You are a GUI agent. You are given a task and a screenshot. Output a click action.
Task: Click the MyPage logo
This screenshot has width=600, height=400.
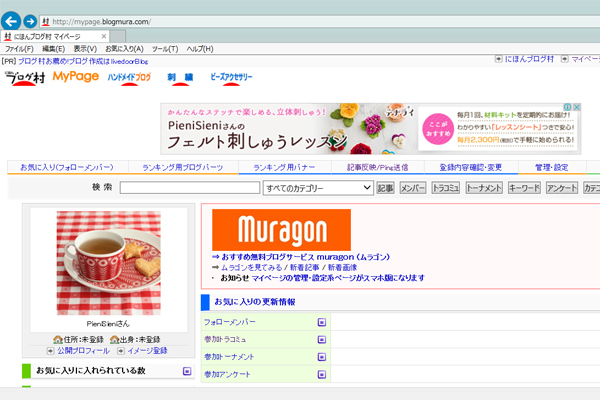click(x=76, y=77)
